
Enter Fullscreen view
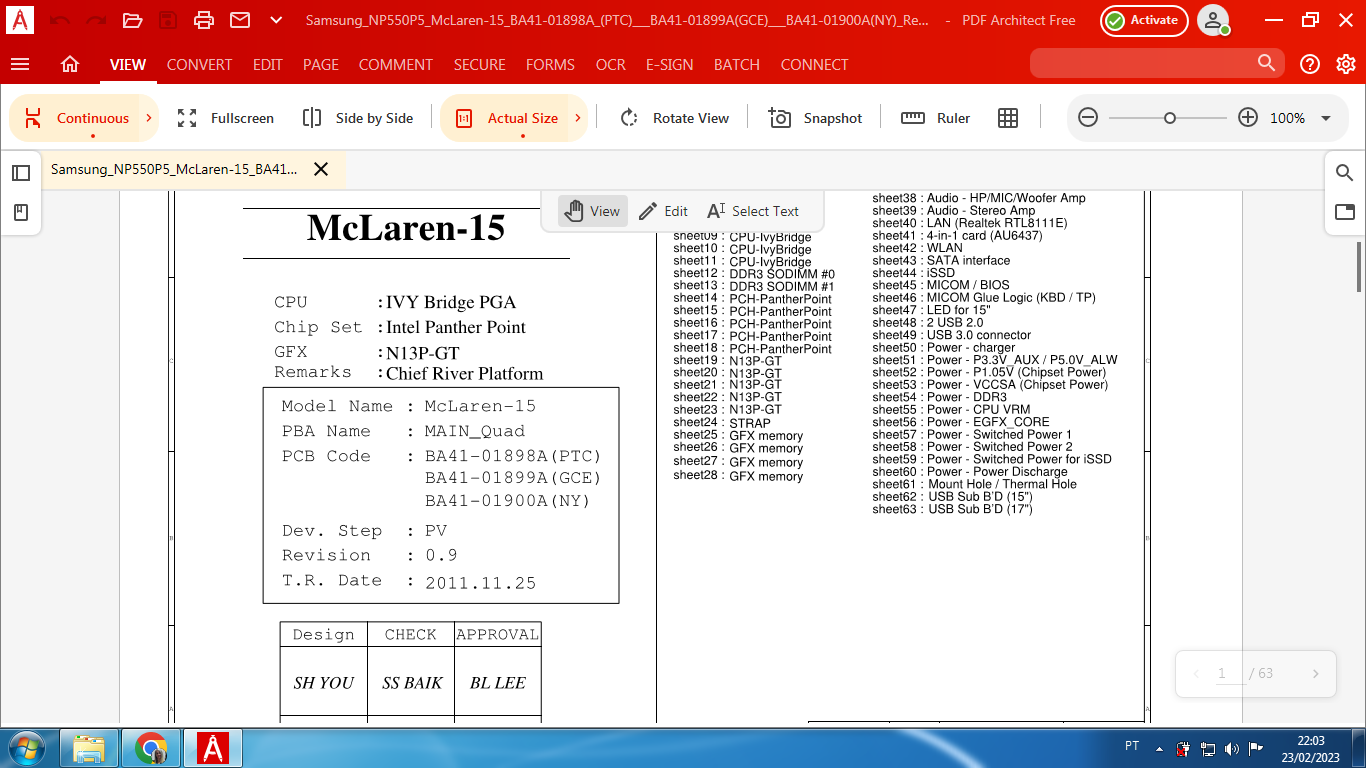click(x=225, y=118)
